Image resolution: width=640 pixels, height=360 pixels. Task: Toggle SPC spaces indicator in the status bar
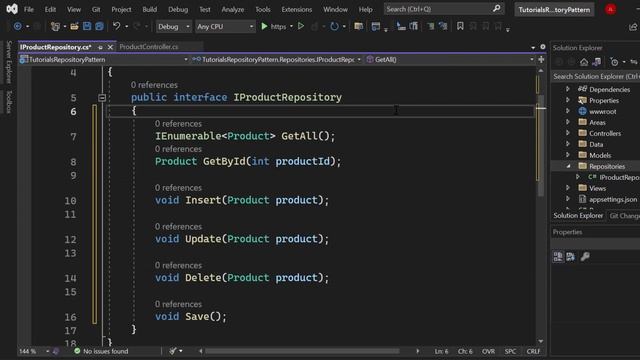point(510,351)
